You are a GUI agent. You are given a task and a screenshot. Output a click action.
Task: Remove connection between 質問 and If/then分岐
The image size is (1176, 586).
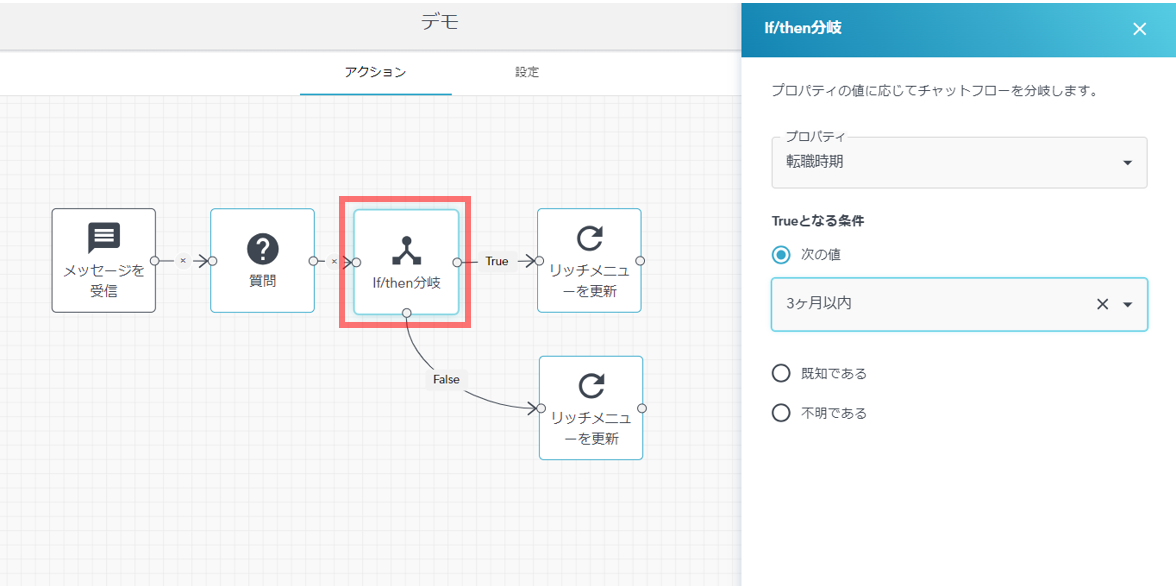coord(334,261)
